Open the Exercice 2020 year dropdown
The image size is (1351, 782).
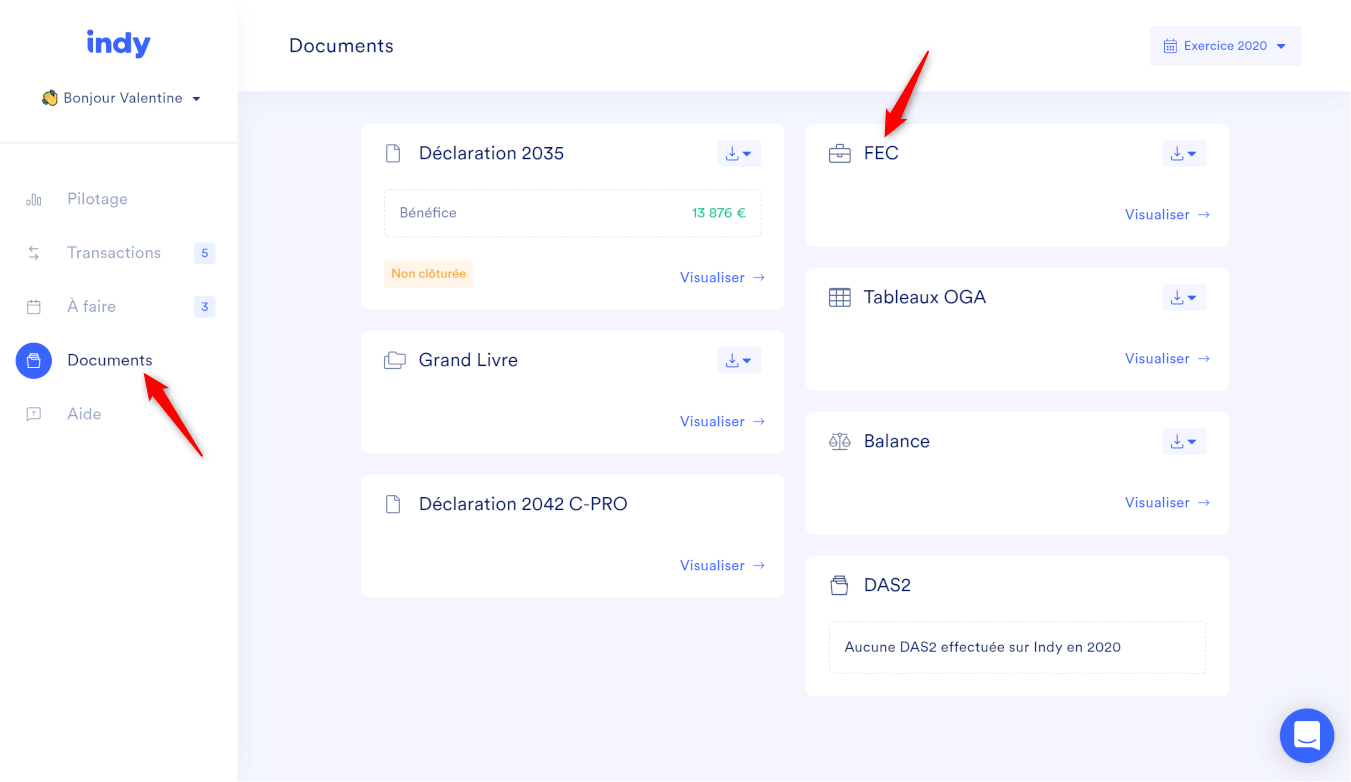(x=1225, y=46)
